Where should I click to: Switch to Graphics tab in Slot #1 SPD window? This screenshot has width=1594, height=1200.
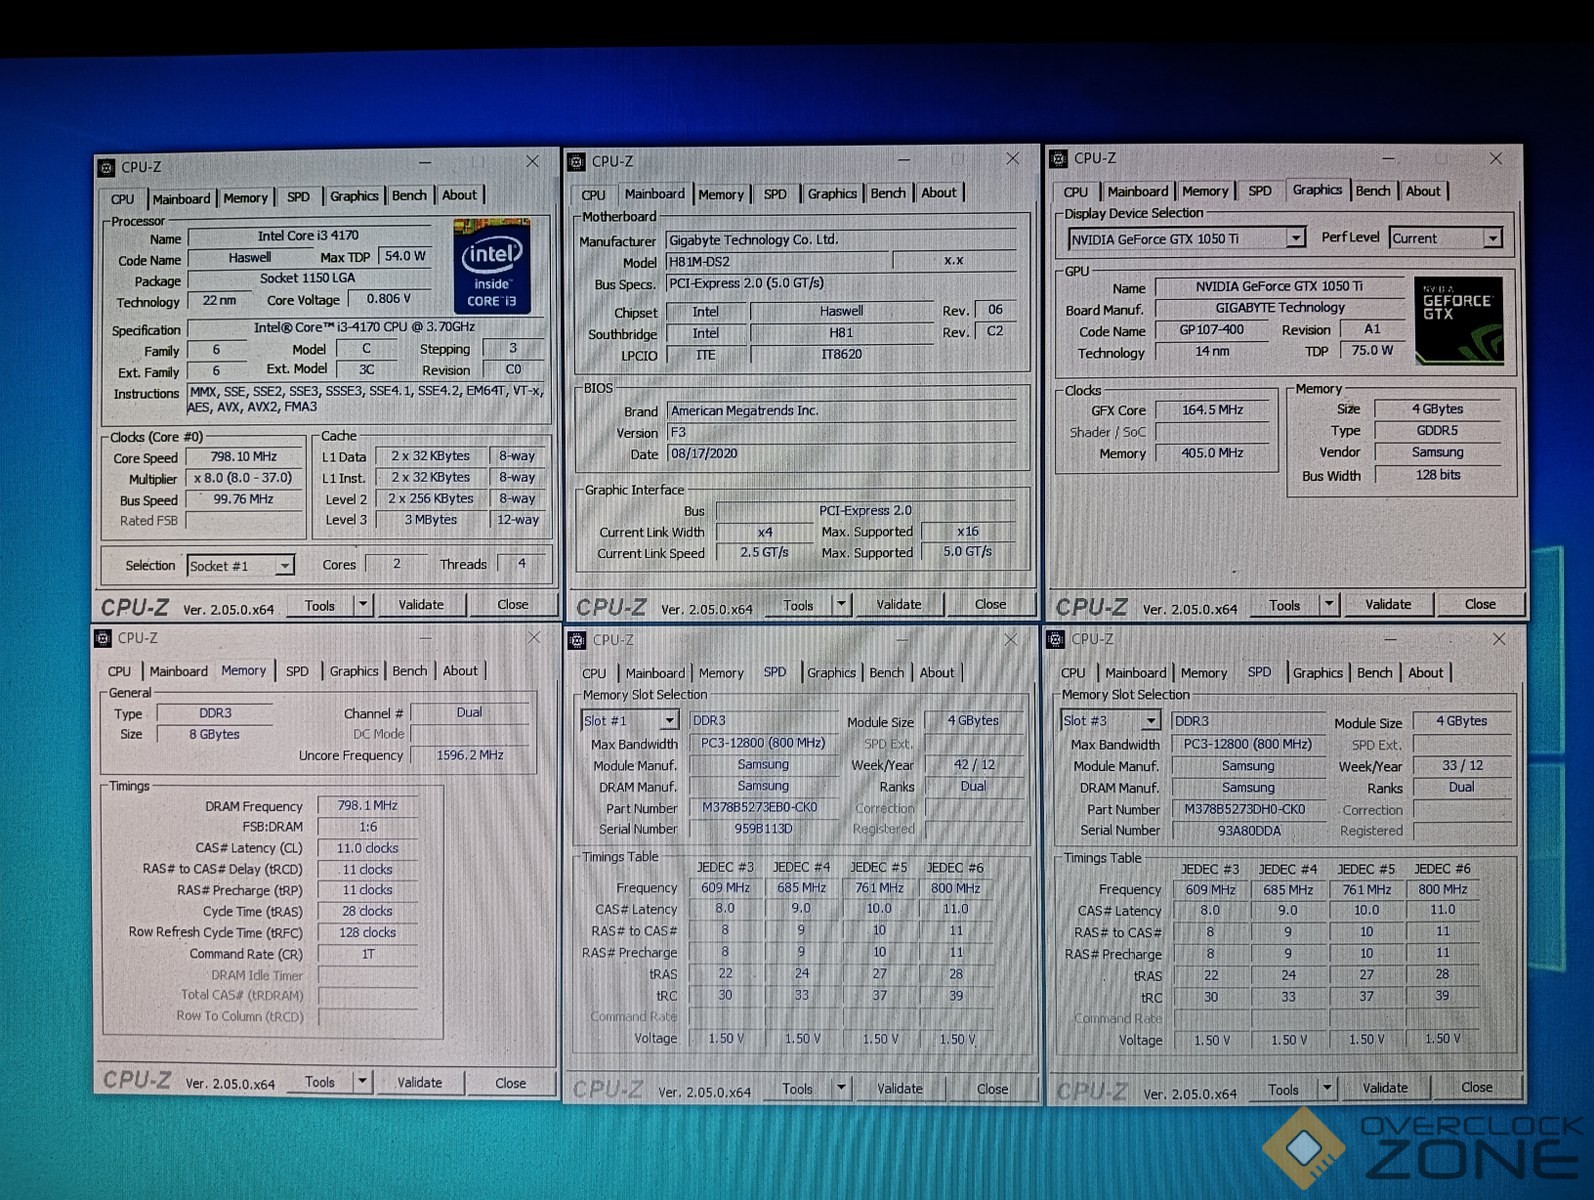(x=832, y=673)
